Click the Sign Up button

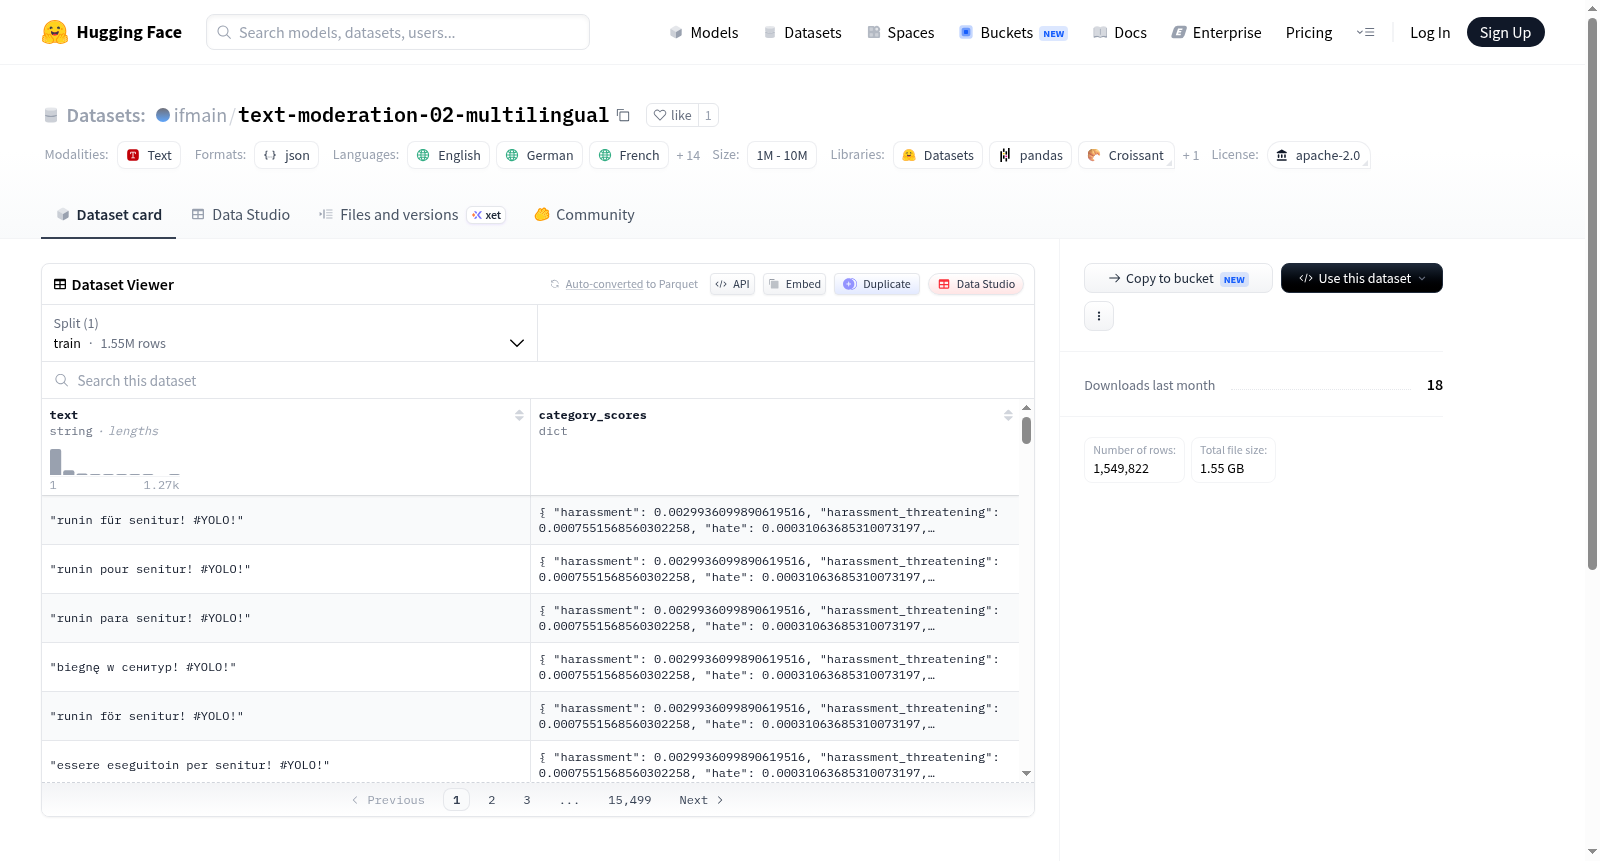pyautogui.click(x=1505, y=32)
